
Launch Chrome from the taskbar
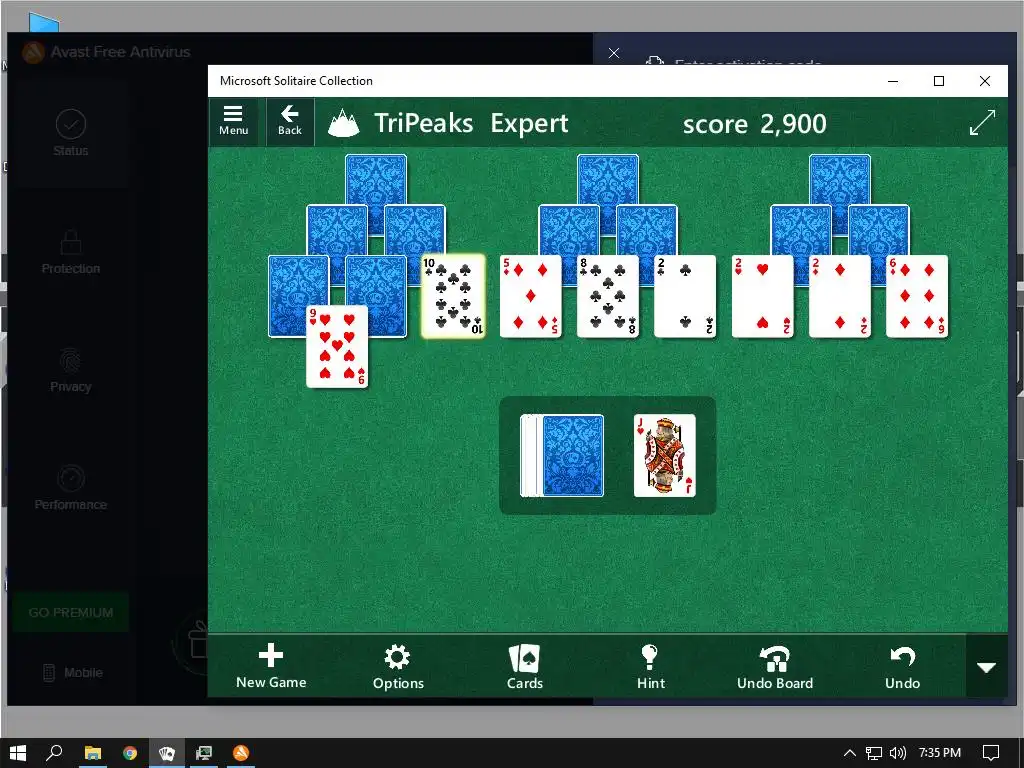point(130,753)
